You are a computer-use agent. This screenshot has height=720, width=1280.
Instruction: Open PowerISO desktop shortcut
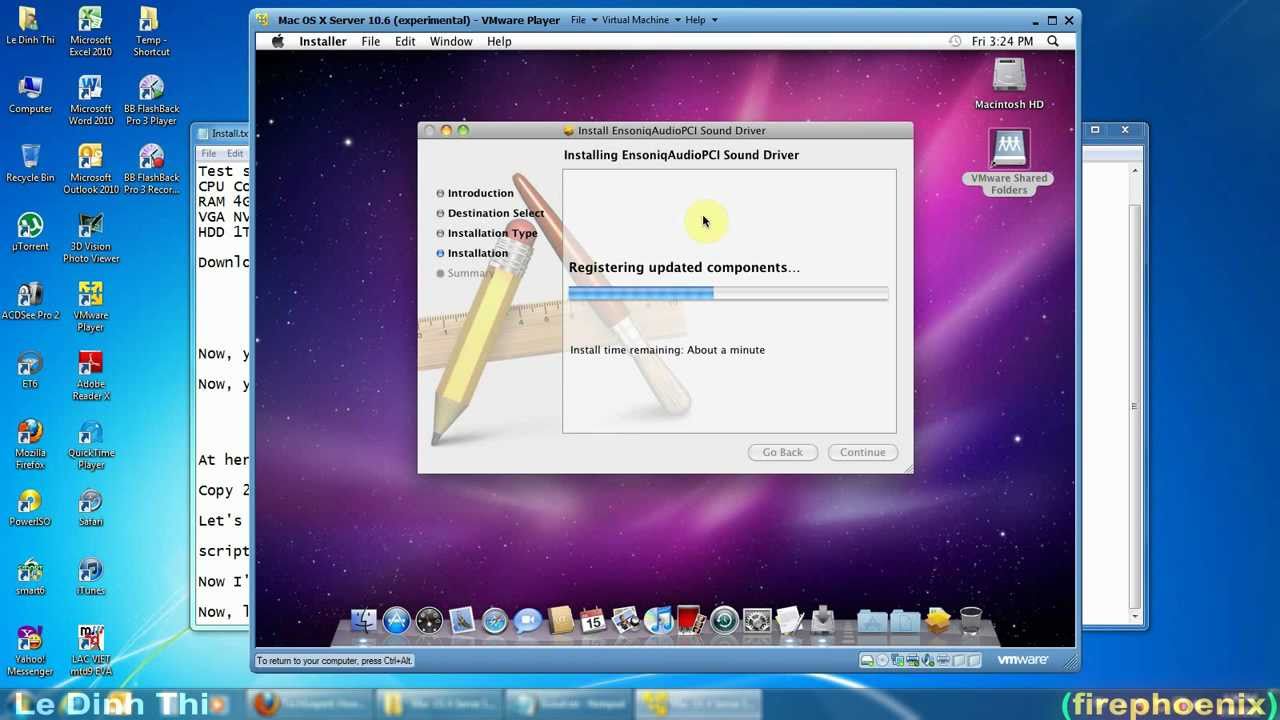[x=30, y=508]
